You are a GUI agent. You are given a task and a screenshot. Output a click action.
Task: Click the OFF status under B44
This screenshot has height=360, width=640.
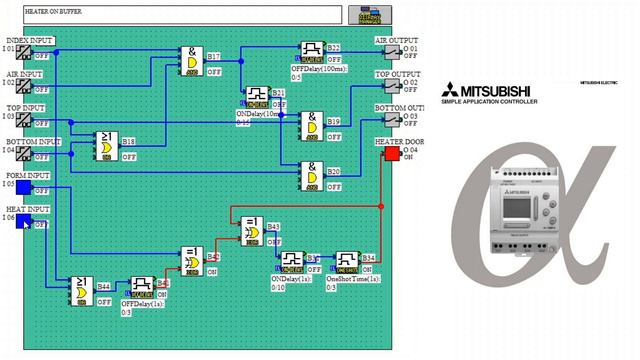tap(104, 302)
